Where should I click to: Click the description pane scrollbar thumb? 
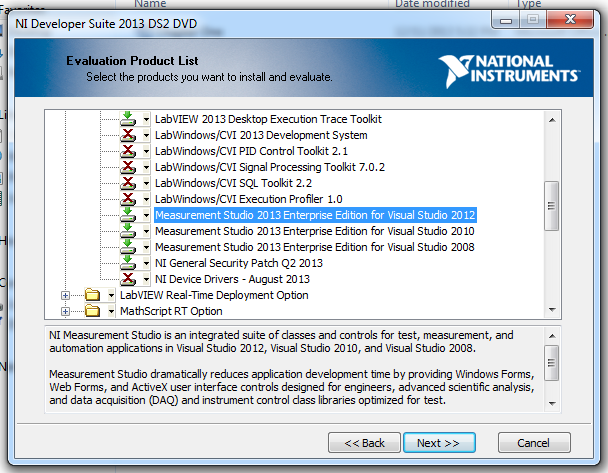[x=551, y=363]
